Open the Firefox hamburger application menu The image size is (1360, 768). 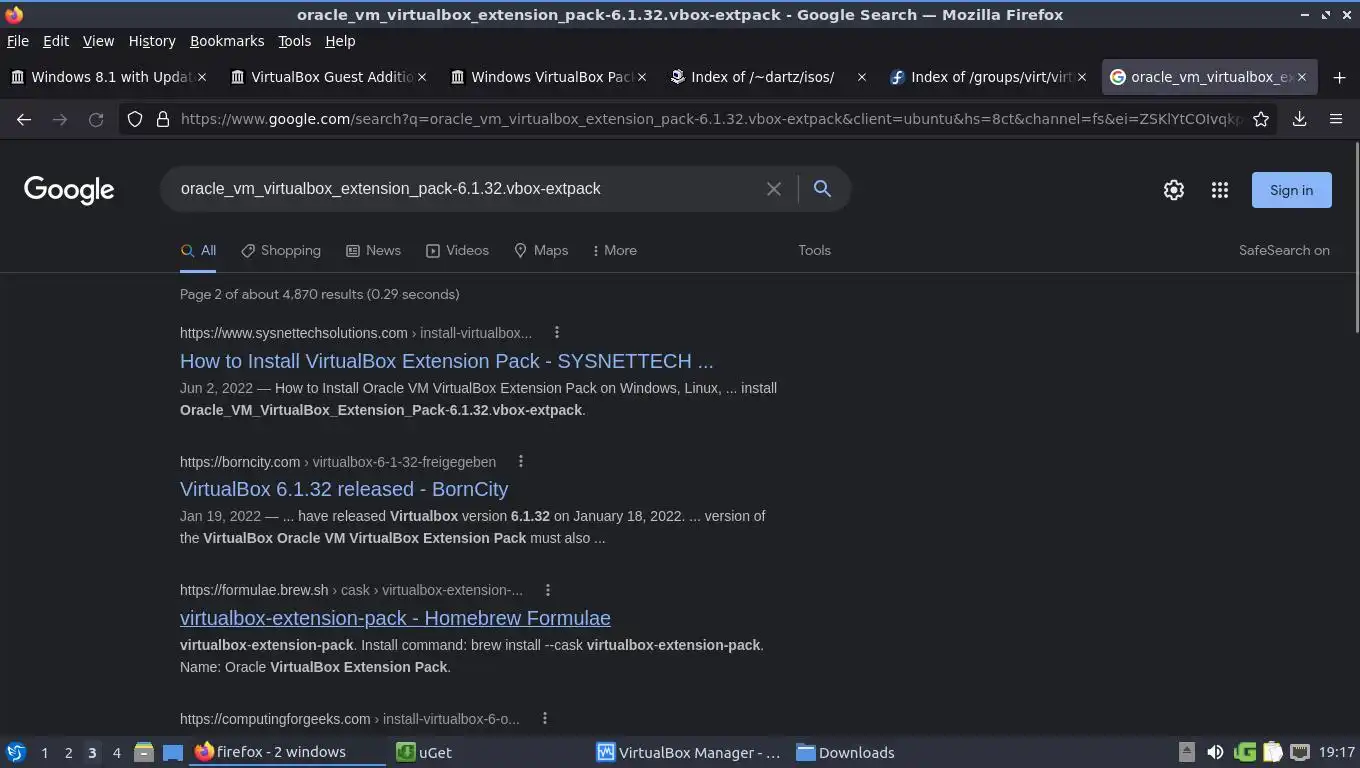(x=1336, y=119)
